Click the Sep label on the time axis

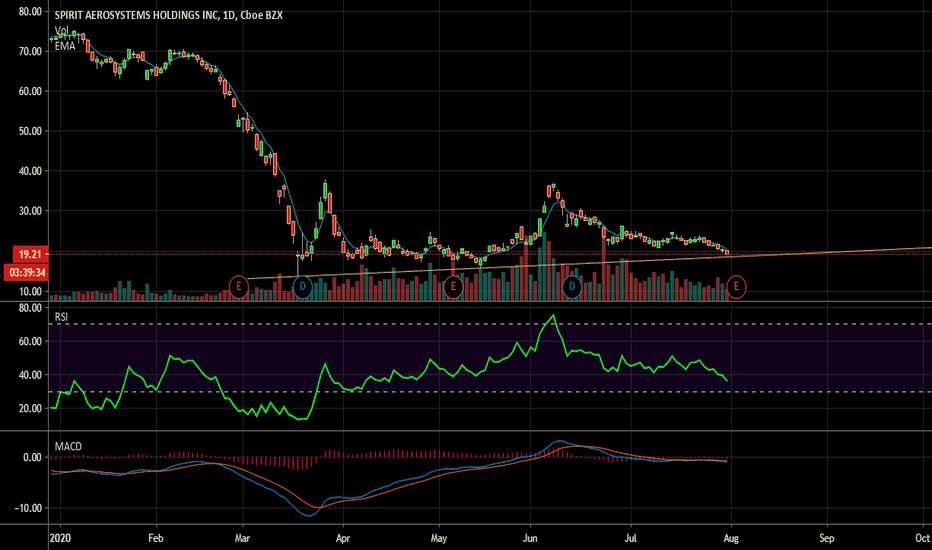(x=827, y=538)
